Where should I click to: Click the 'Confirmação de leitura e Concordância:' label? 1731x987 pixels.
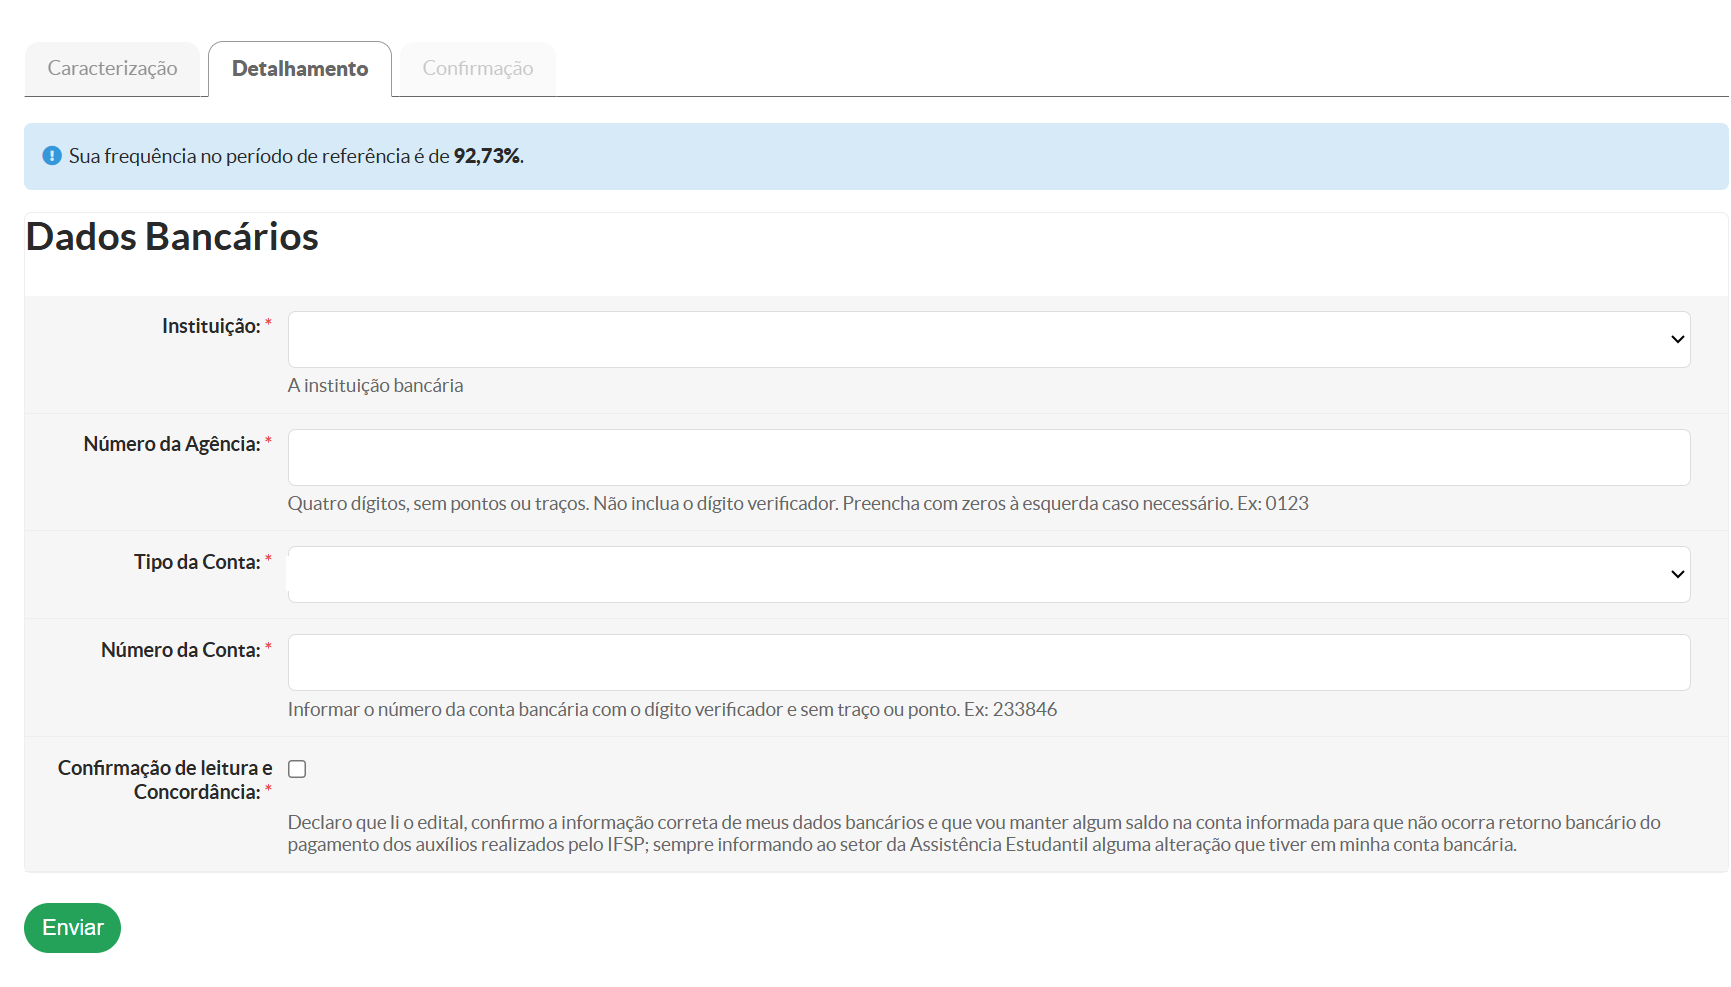165,780
